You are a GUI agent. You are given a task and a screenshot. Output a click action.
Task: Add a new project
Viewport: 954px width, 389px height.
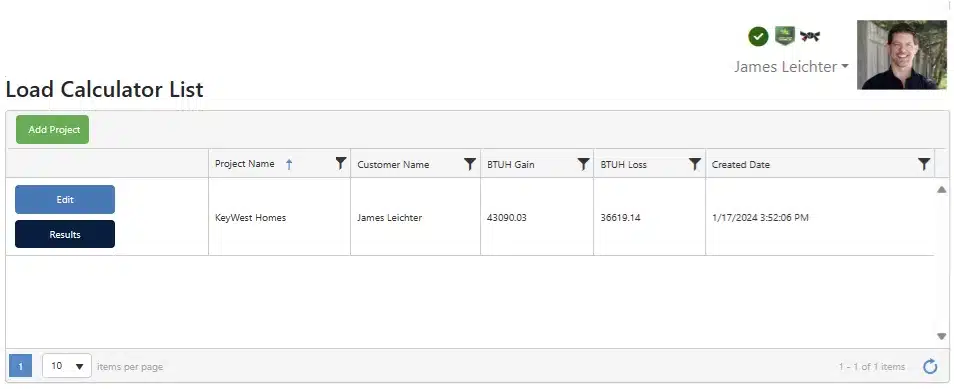tap(52, 130)
